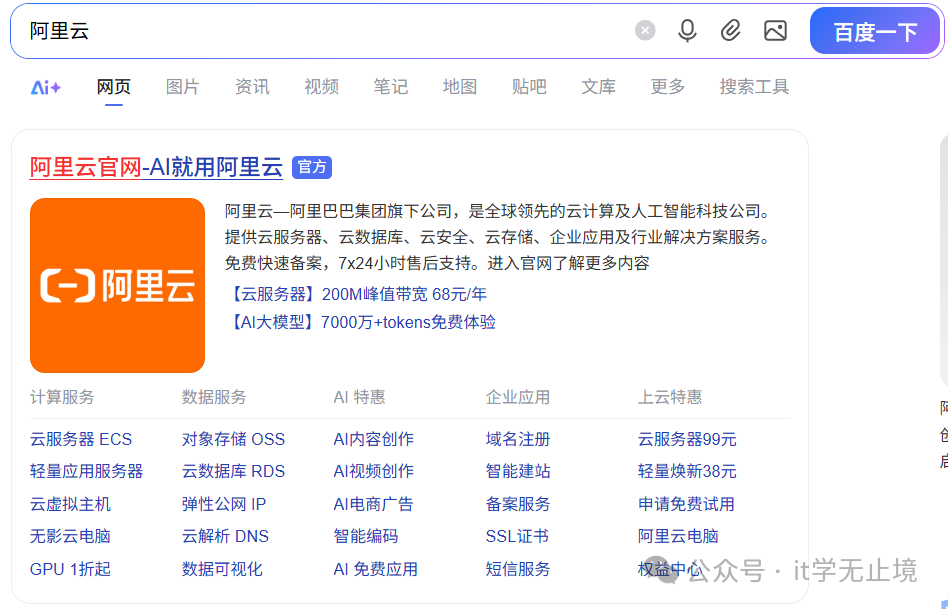
Task: Select the 网页 tab
Action: pos(114,87)
